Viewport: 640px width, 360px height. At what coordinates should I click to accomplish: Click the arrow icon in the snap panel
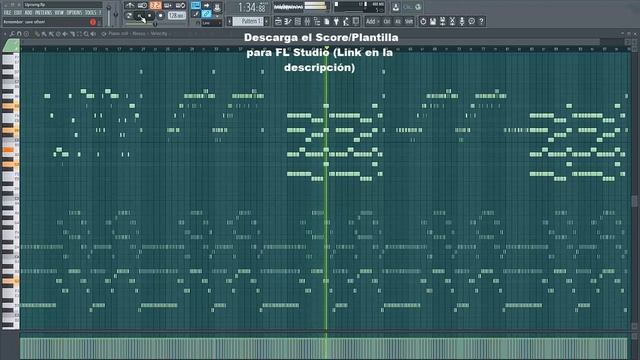pyautogui.click(x=207, y=6)
